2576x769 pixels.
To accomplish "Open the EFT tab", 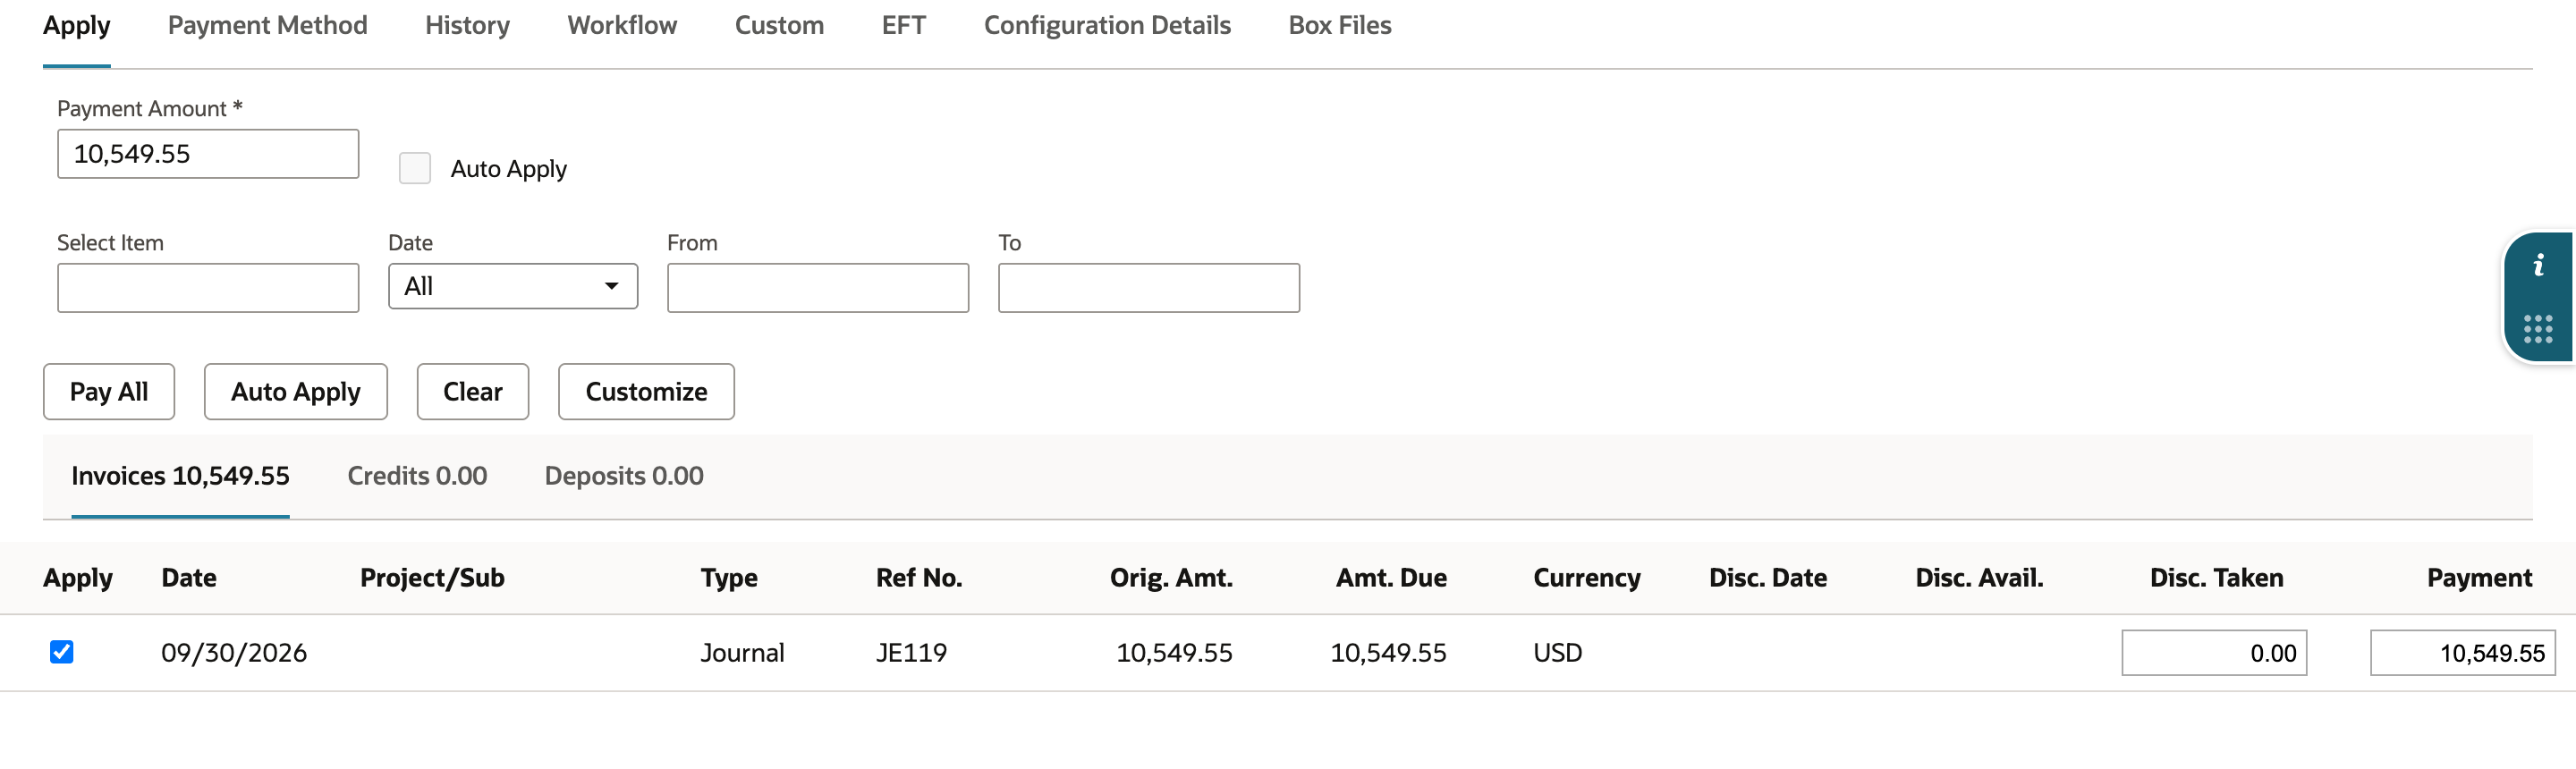I will click(x=904, y=25).
